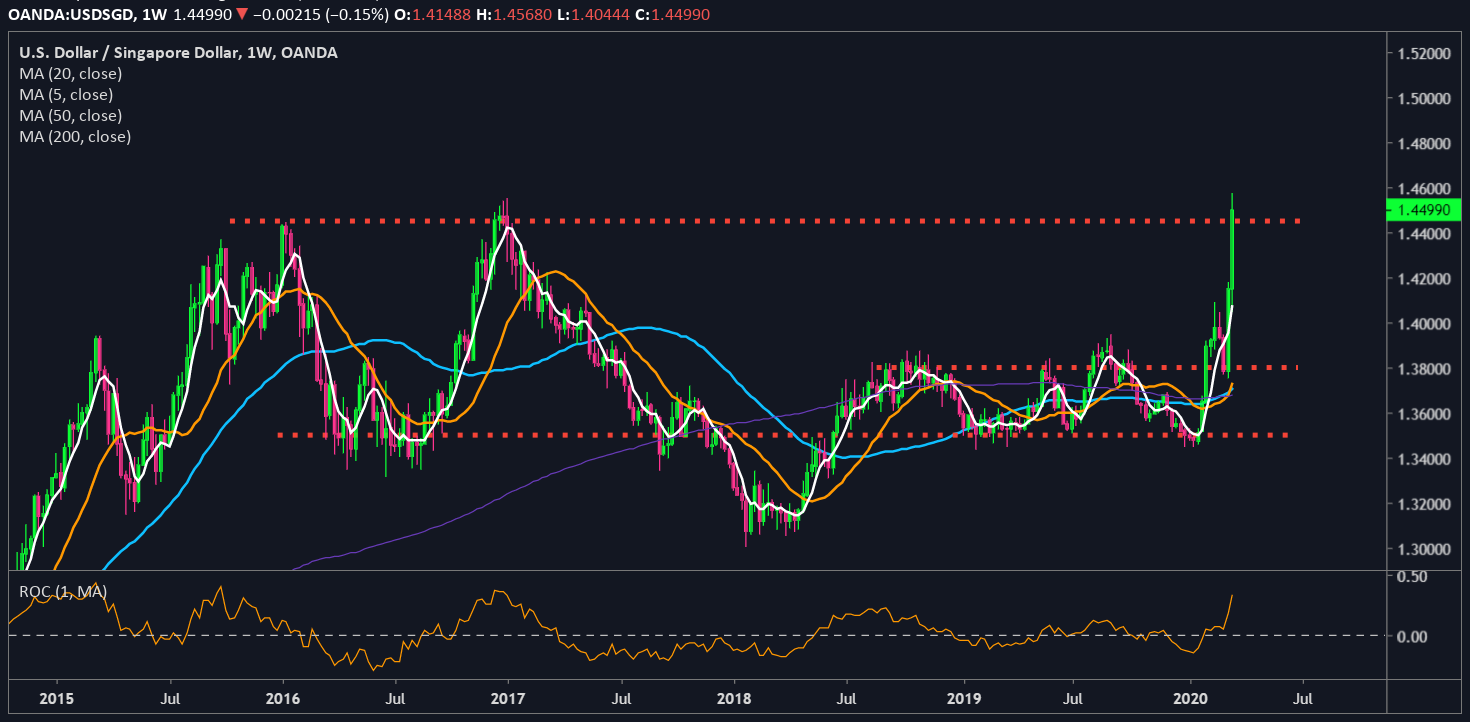Click the 2015 label on time axis
The image size is (1470, 722).
pos(57,697)
